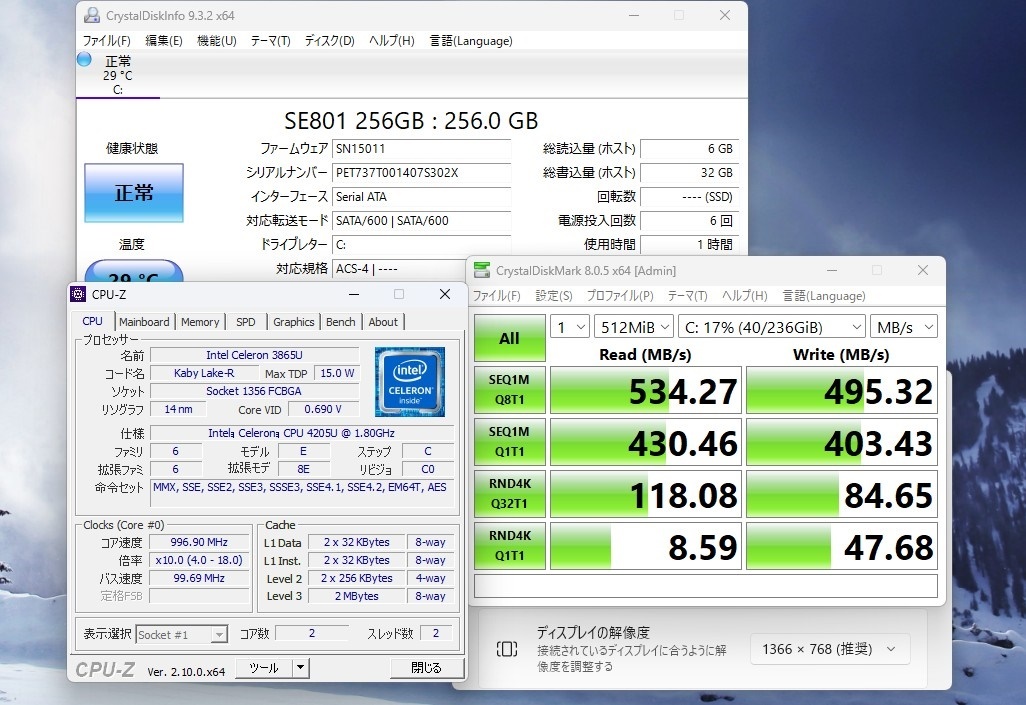Click the CrystalDiskInfo app icon in title bar
Viewport: 1026px width, 705px height.
[x=92, y=15]
